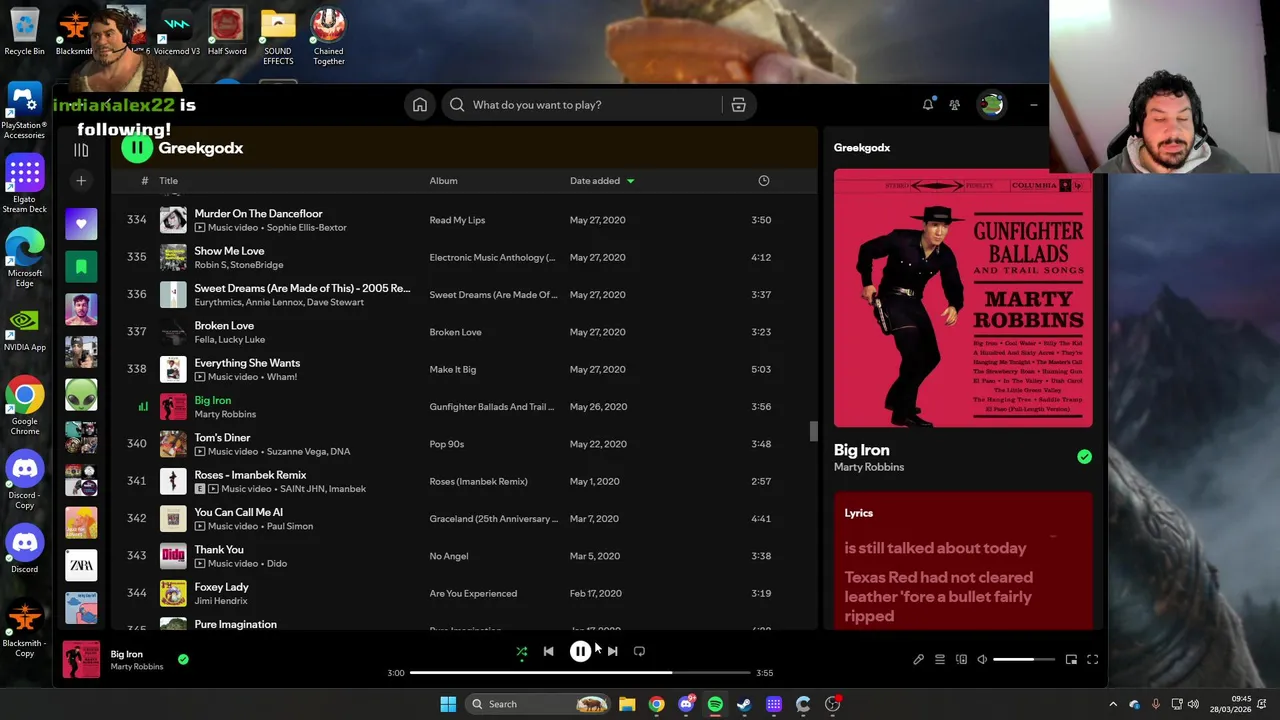
Task: Toggle the repeat mode
Action: click(x=639, y=651)
